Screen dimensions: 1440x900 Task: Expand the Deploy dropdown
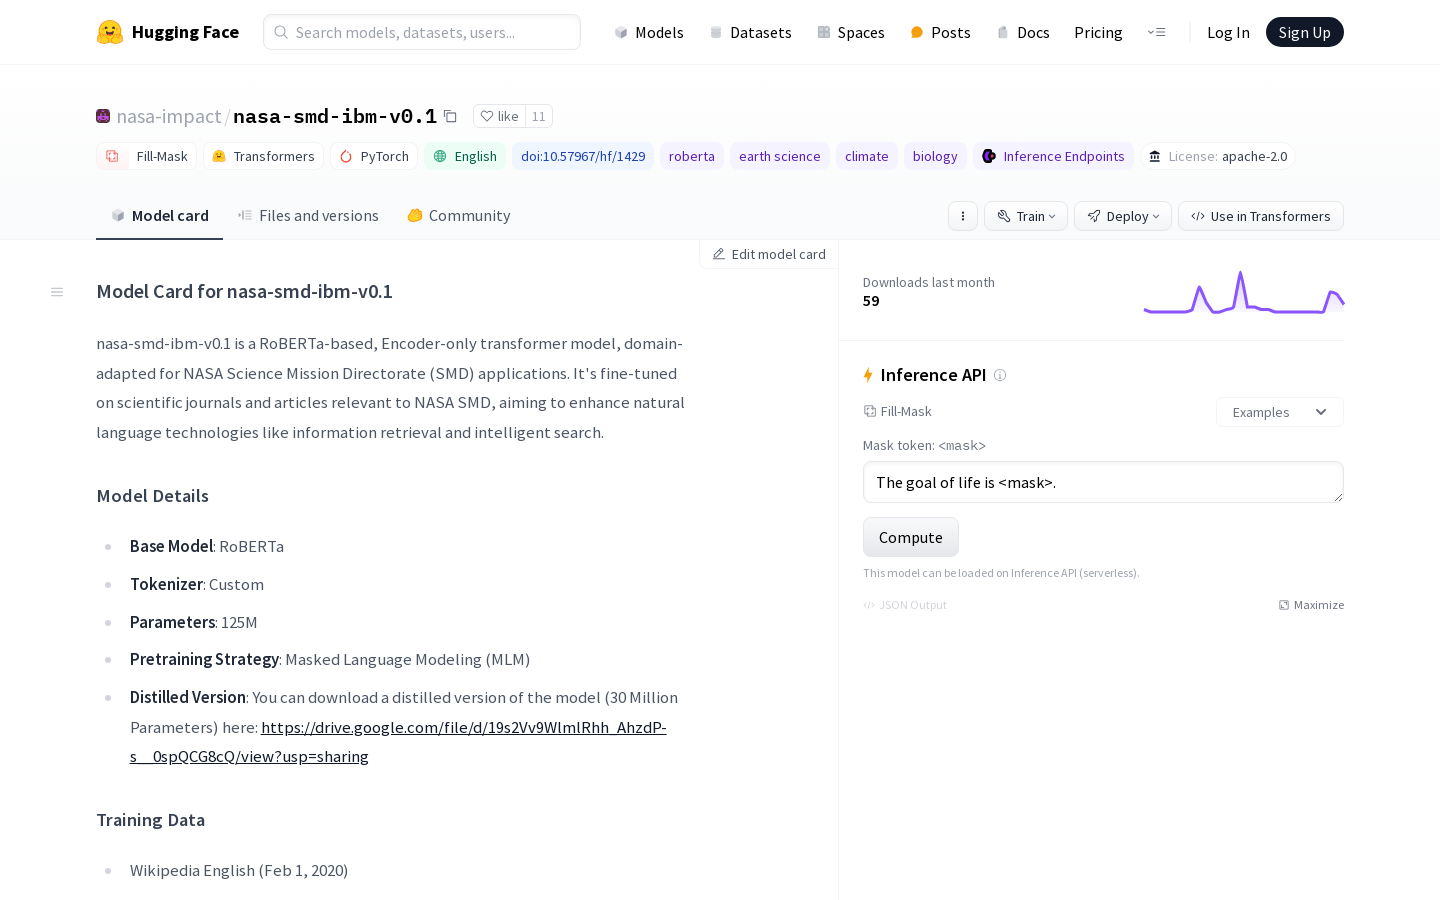(1123, 216)
